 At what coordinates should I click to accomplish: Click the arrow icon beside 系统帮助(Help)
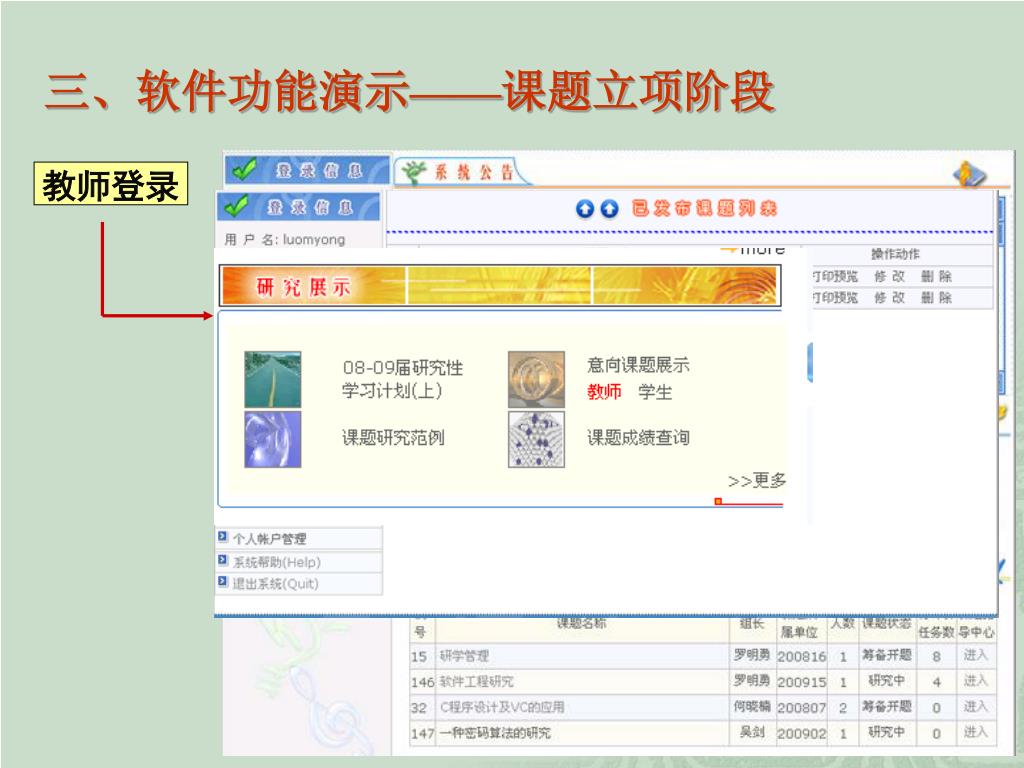click(x=223, y=560)
